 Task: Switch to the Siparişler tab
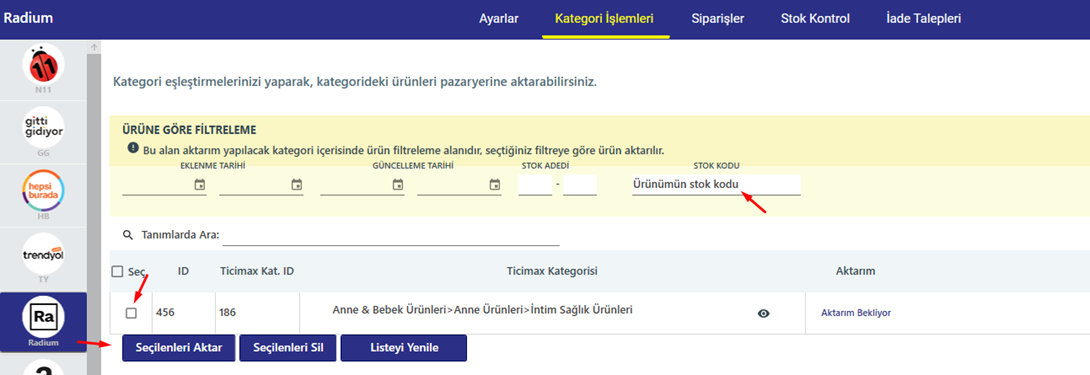(x=718, y=19)
